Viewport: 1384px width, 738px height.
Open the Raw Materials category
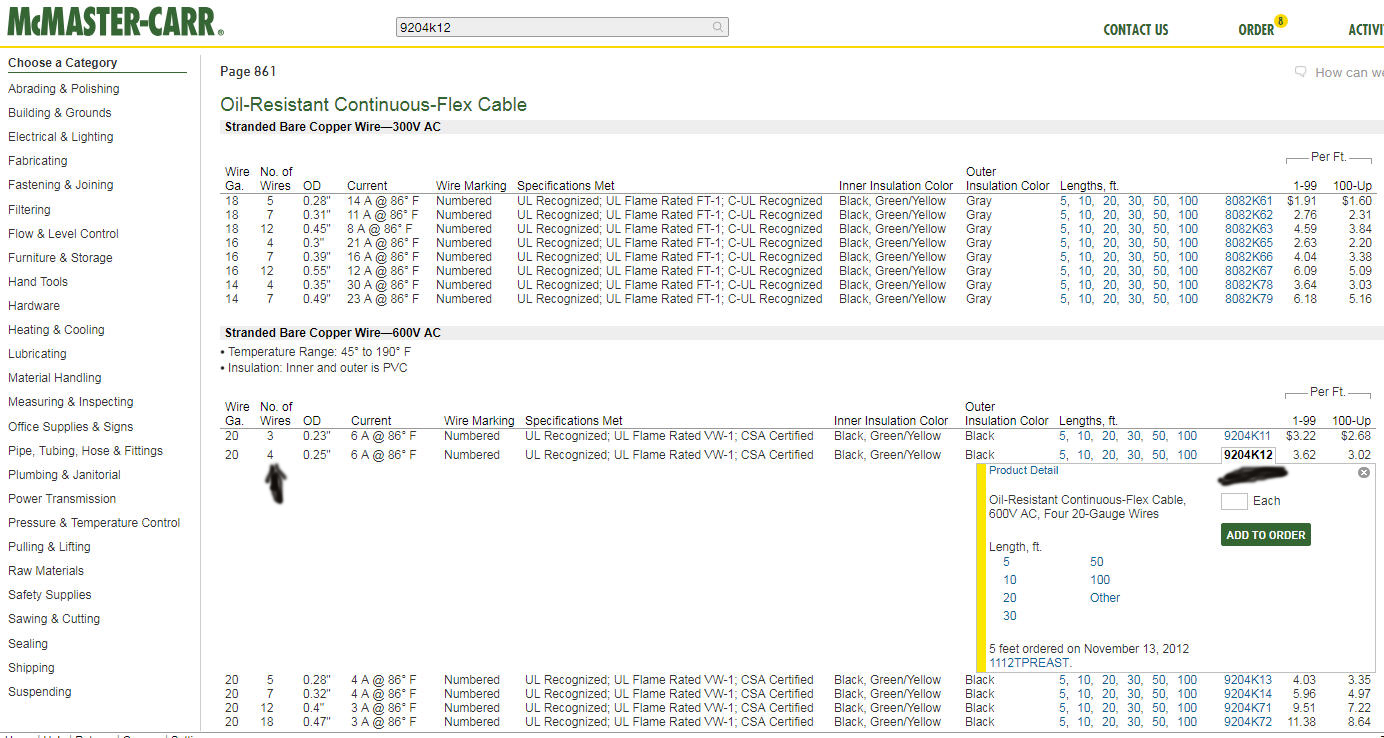46,571
